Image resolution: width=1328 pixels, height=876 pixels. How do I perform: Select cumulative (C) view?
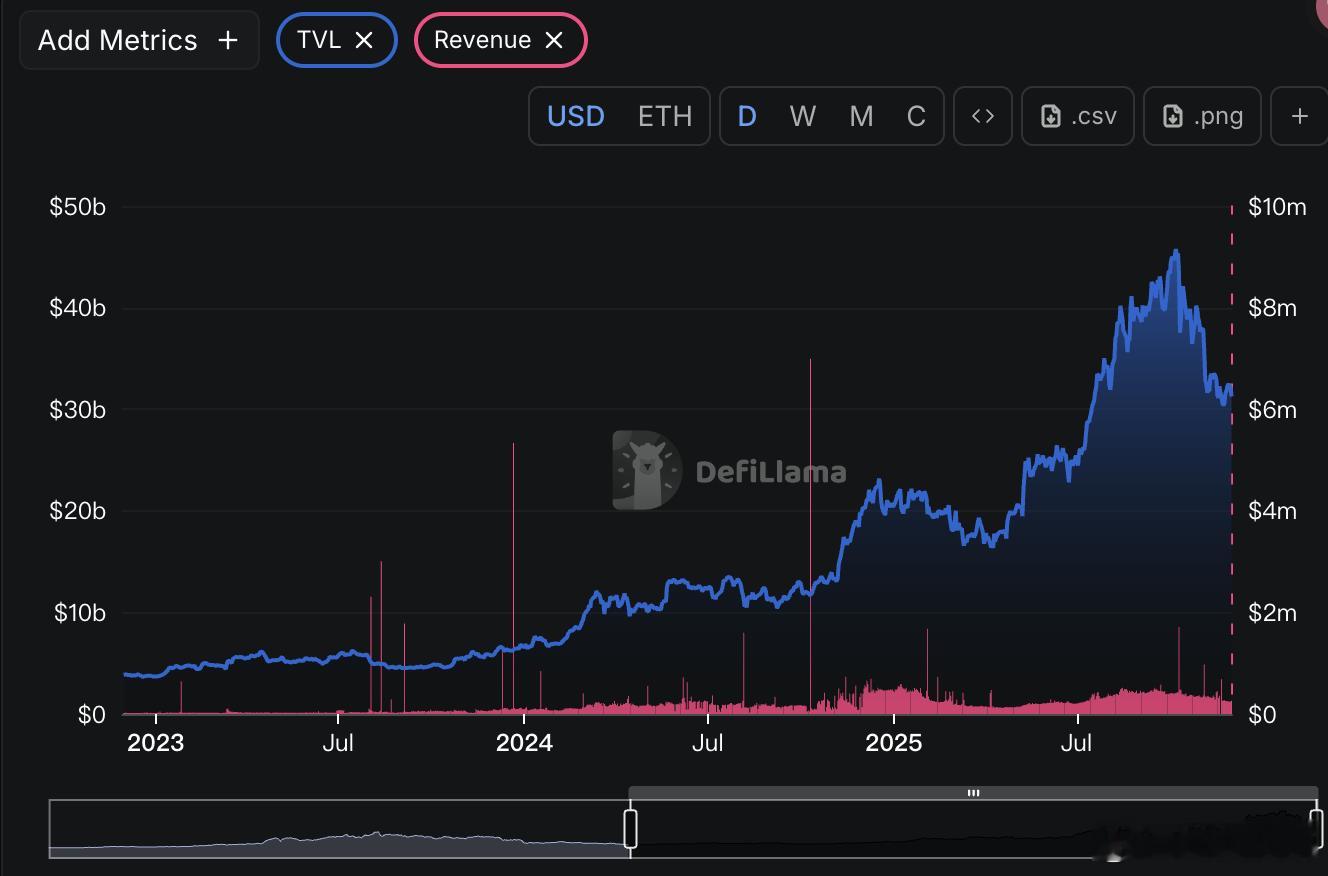pyautogui.click(x=916, y=116)
